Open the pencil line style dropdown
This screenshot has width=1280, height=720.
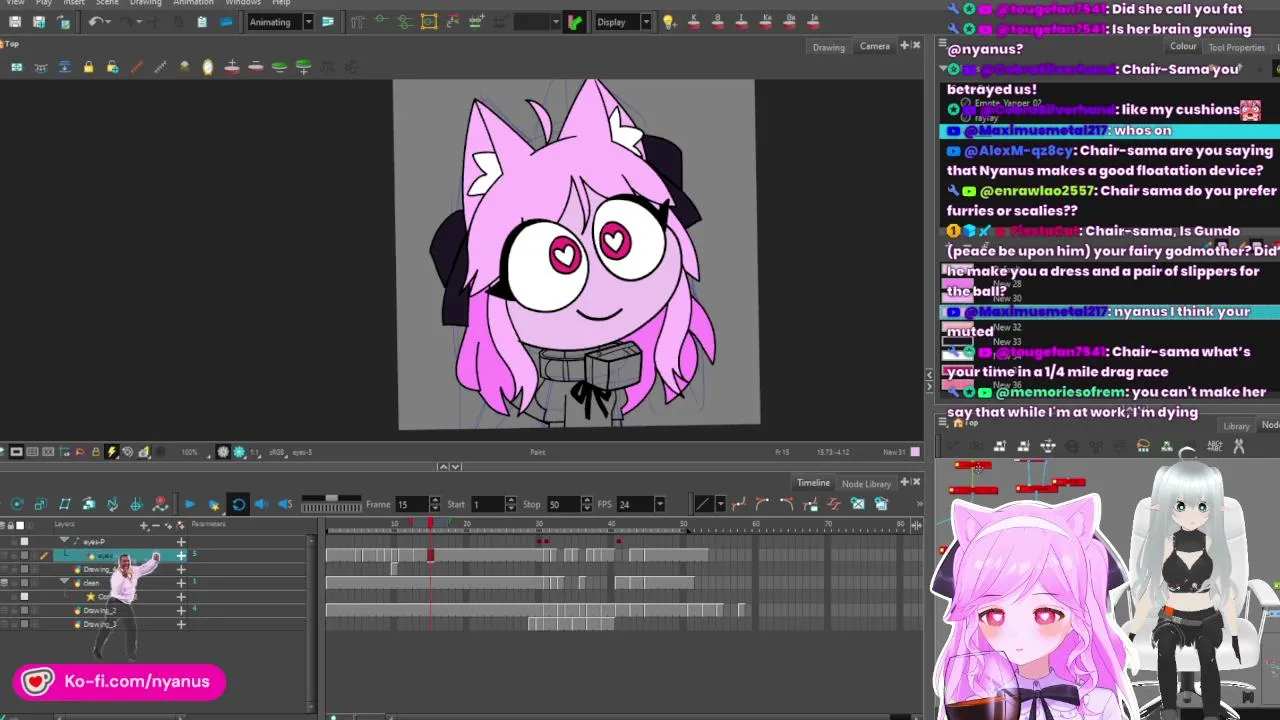719,504
